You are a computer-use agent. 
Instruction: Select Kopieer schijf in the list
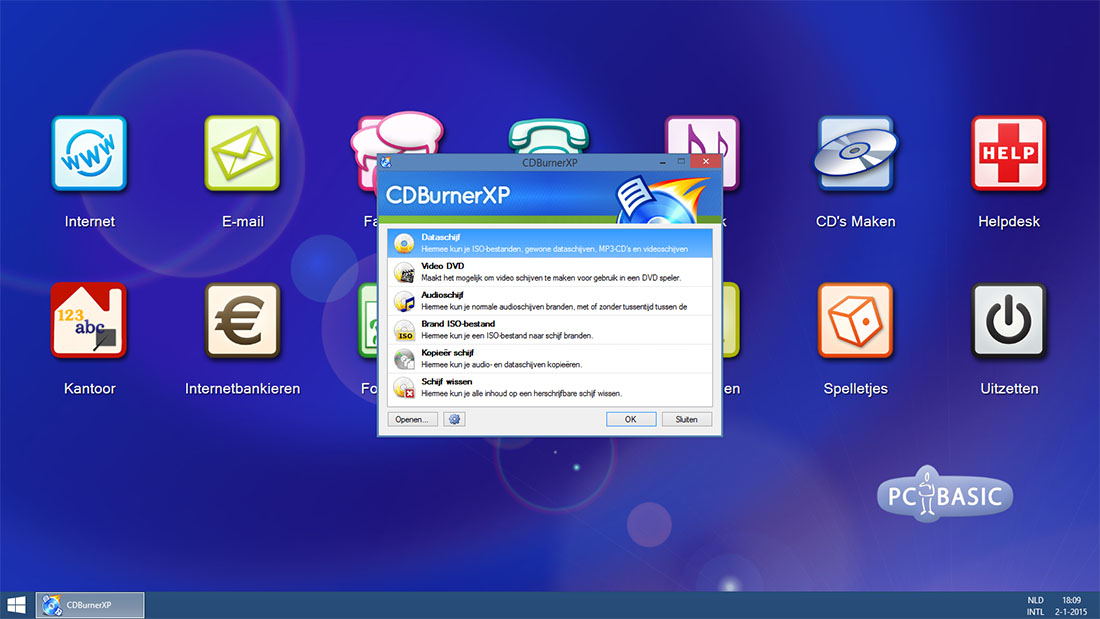click(x=550, y=358)
